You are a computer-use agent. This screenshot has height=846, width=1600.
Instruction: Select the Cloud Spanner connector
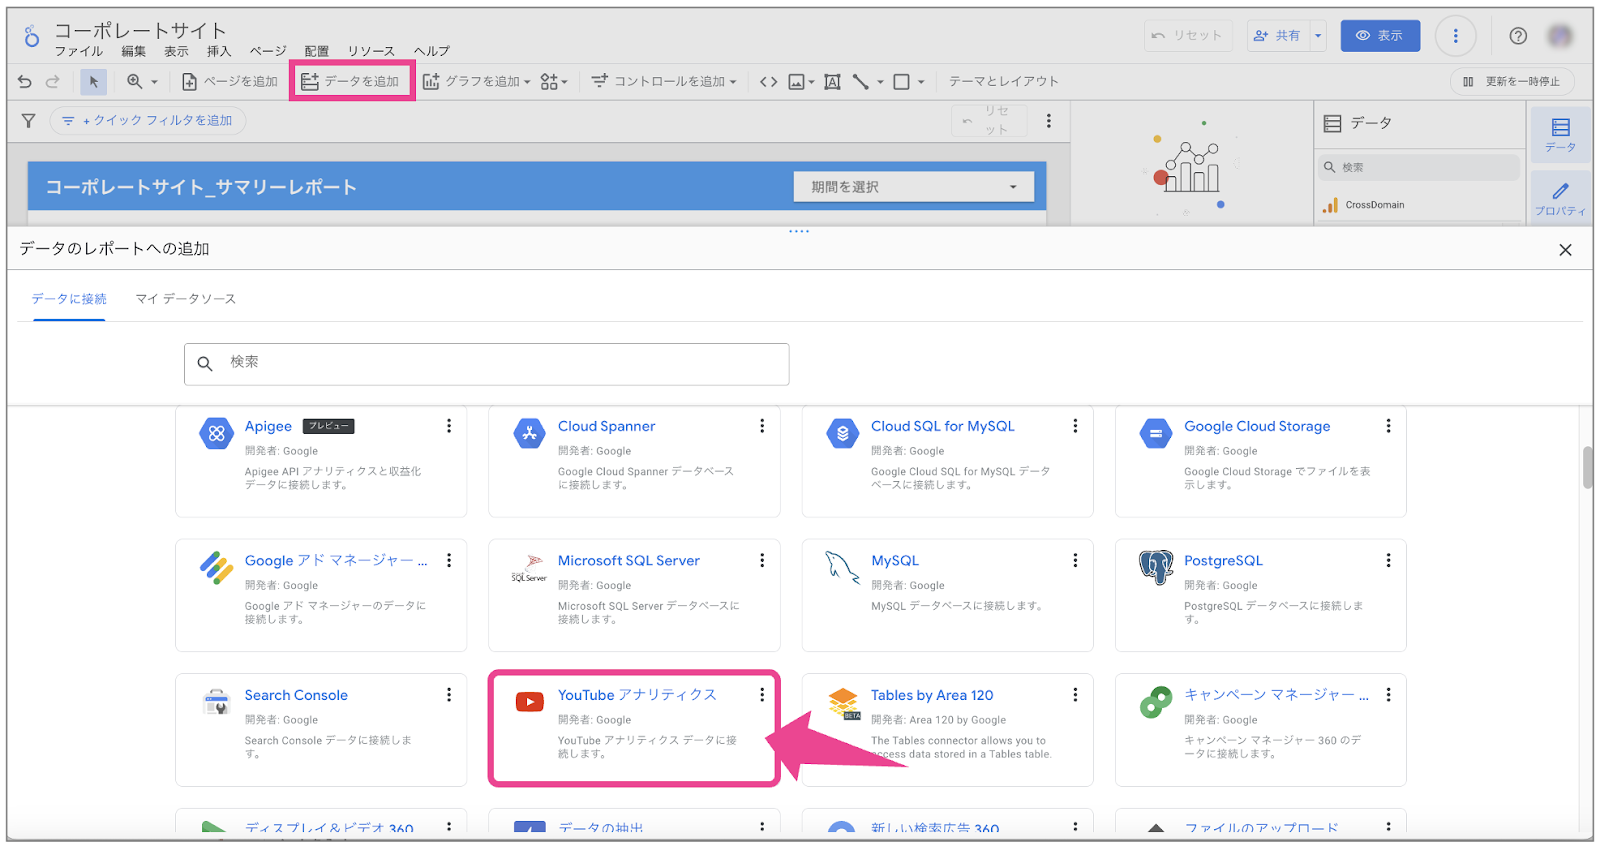[634, 461]
